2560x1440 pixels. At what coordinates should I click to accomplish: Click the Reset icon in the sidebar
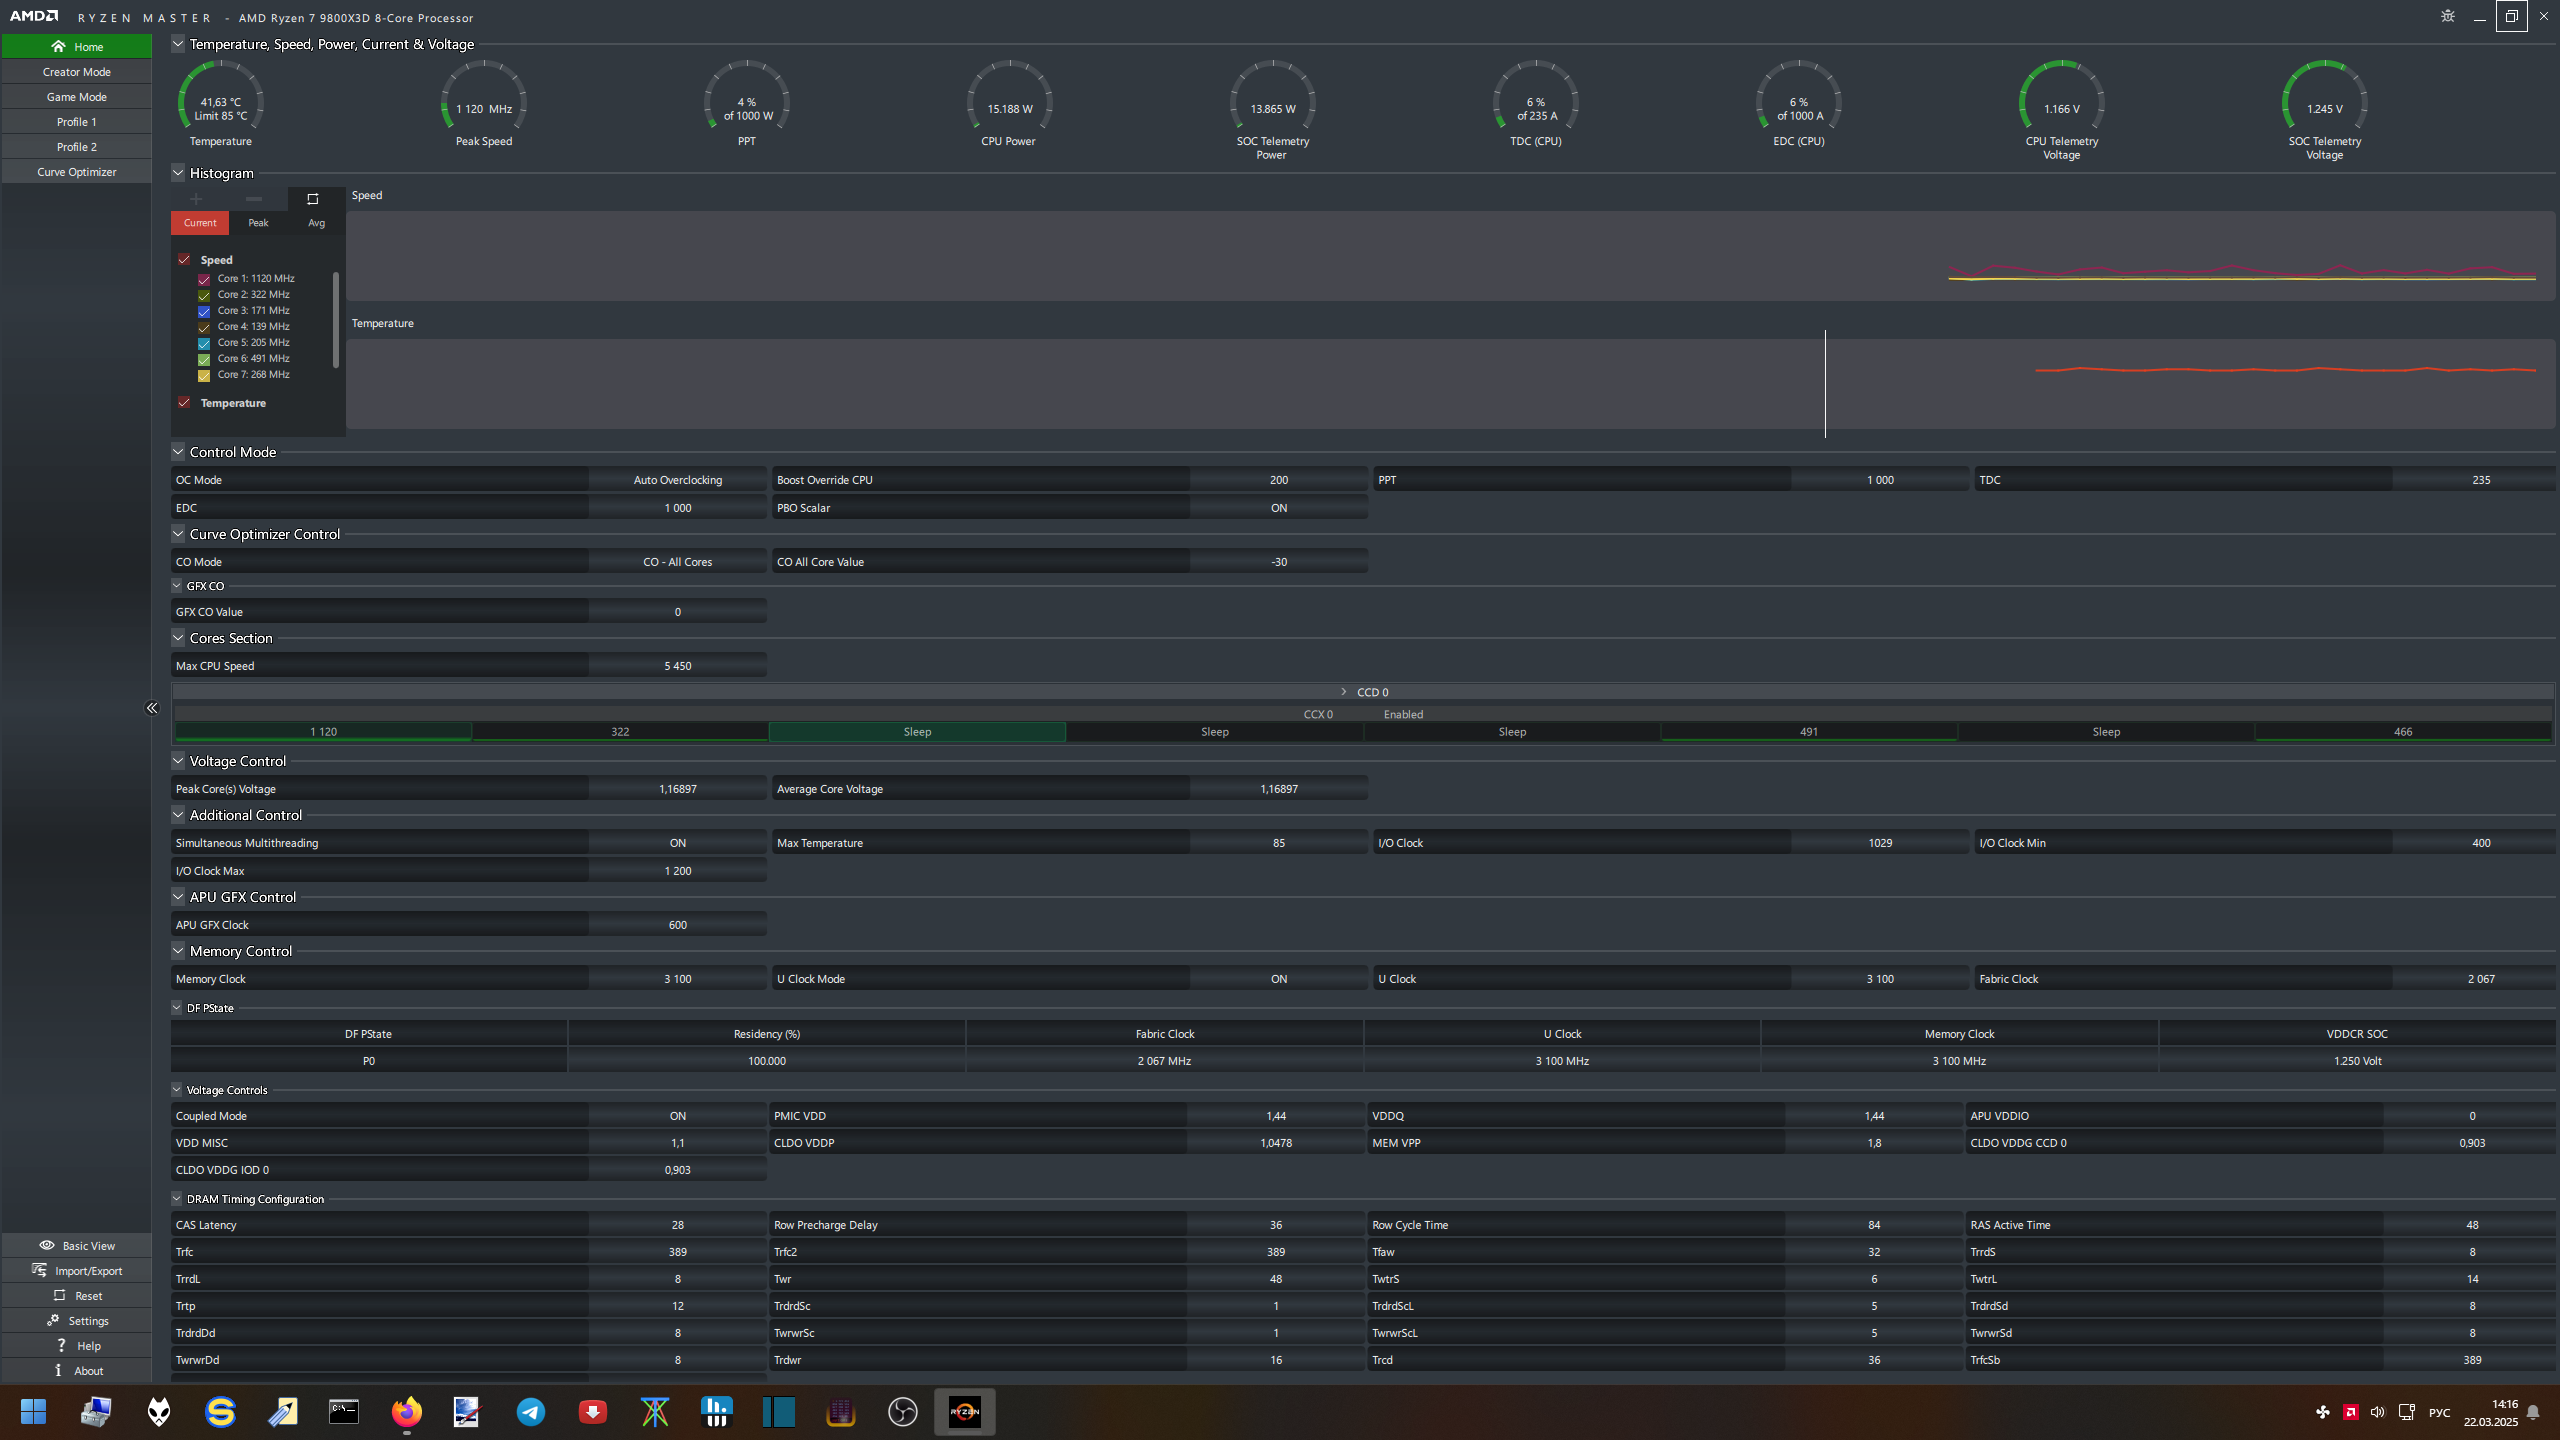pyautogui.click(x=59, y=1295)
